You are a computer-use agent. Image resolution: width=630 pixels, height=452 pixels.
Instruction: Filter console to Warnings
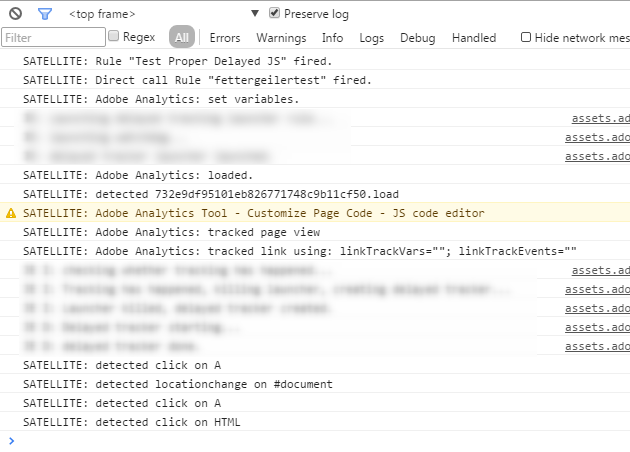[x=281, y=38]
